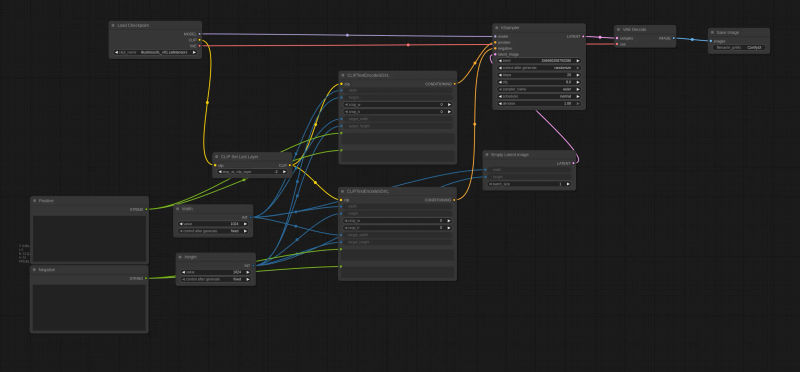Collapse the Width node via its title dot
This screenshot has height=372, width=800.
click(178, 209)
